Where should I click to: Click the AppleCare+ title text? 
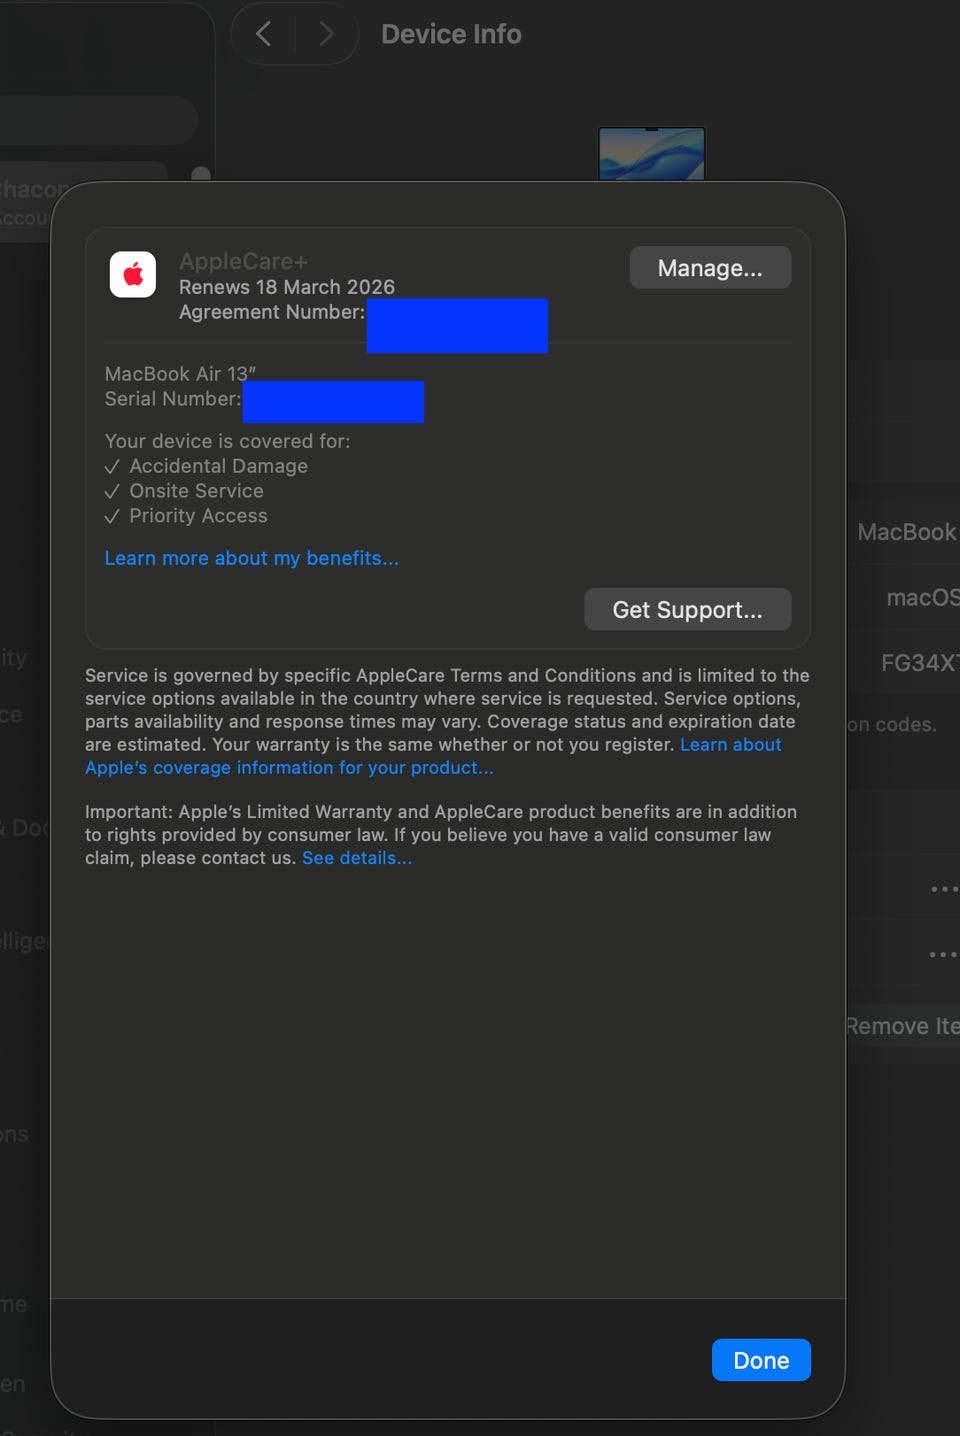[243, 261]
